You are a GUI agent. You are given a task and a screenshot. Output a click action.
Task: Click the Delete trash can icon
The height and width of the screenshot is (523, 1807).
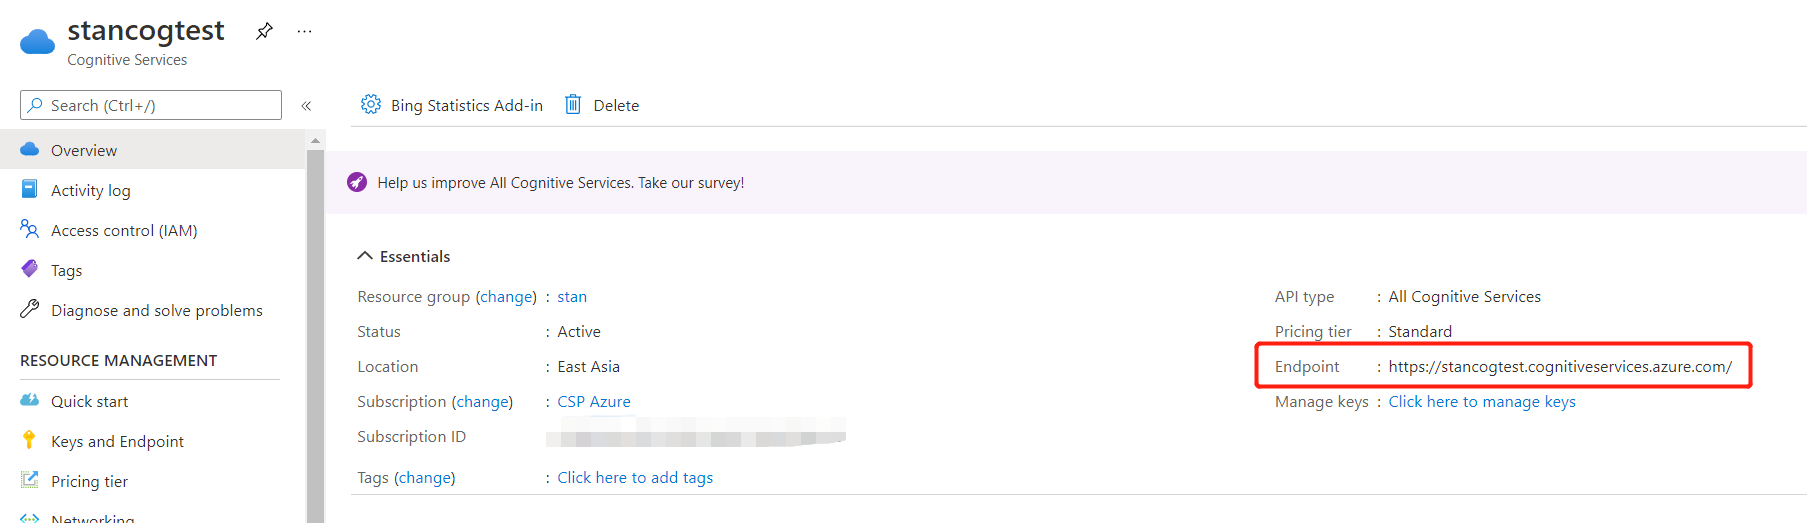point(573,105)
